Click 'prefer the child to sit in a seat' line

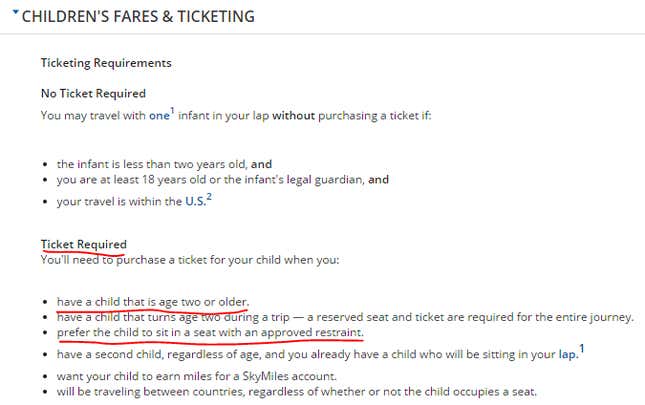click(x=210, y=332)
